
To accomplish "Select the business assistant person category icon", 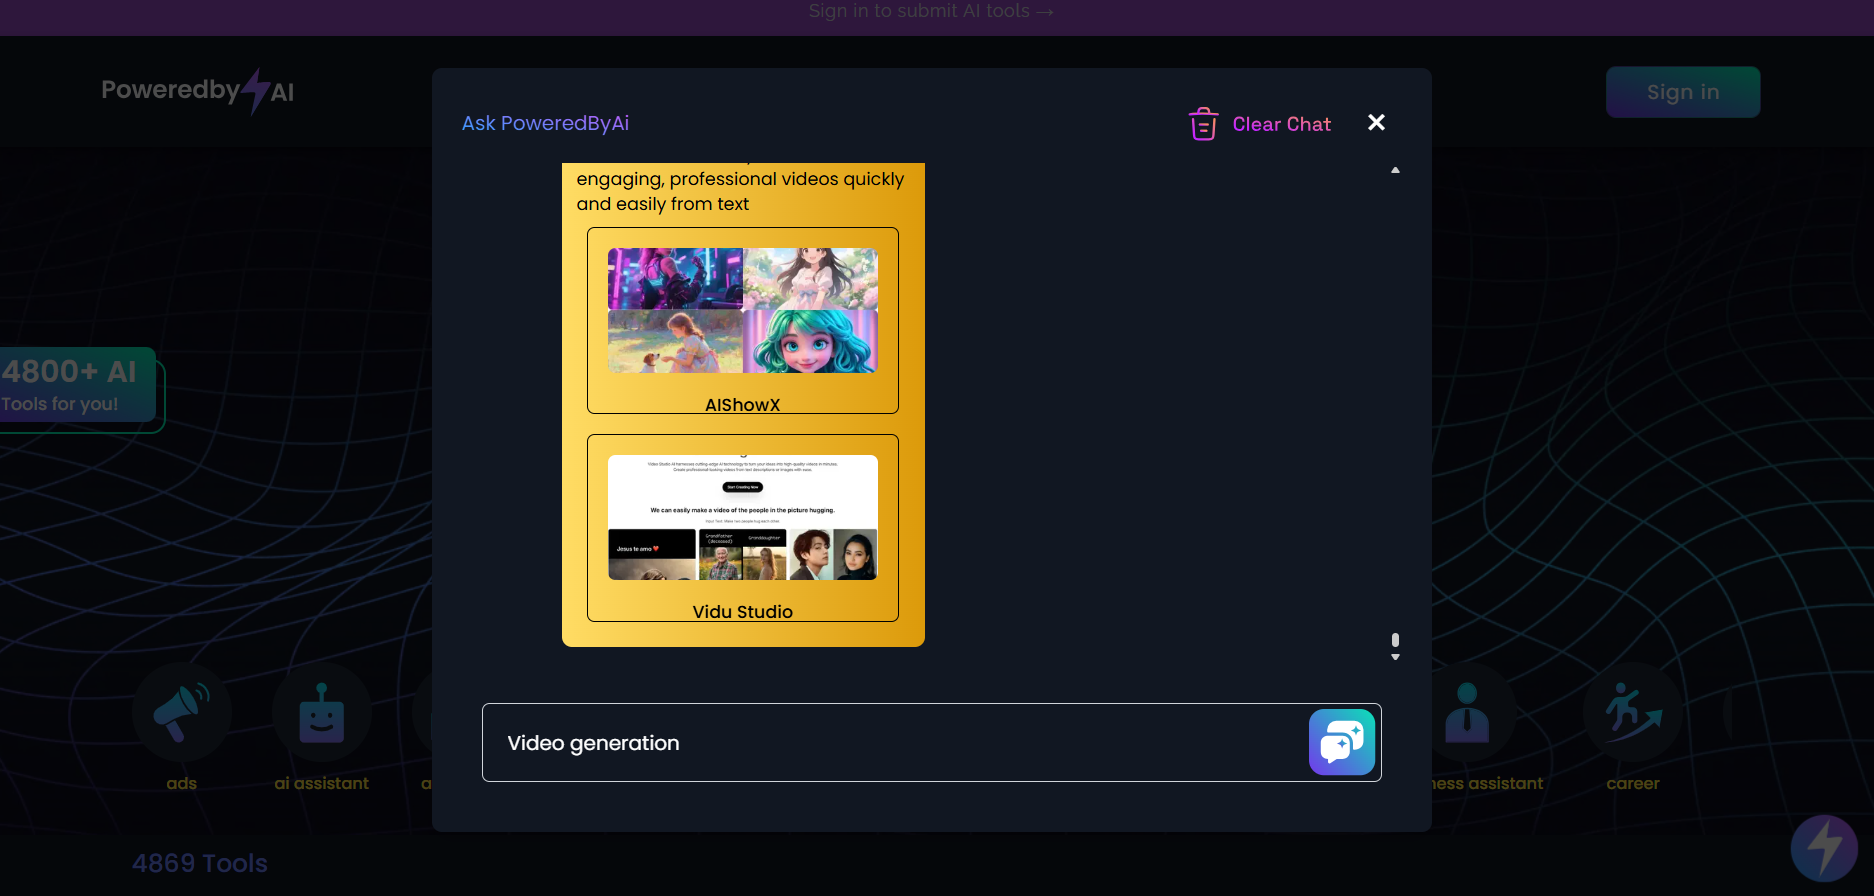I will pyautogui.click(x=1467, y=712).
